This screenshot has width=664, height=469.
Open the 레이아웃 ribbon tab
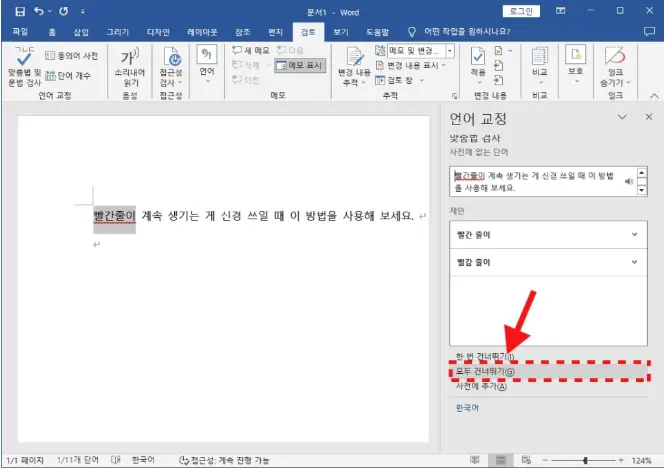point(201,31)
